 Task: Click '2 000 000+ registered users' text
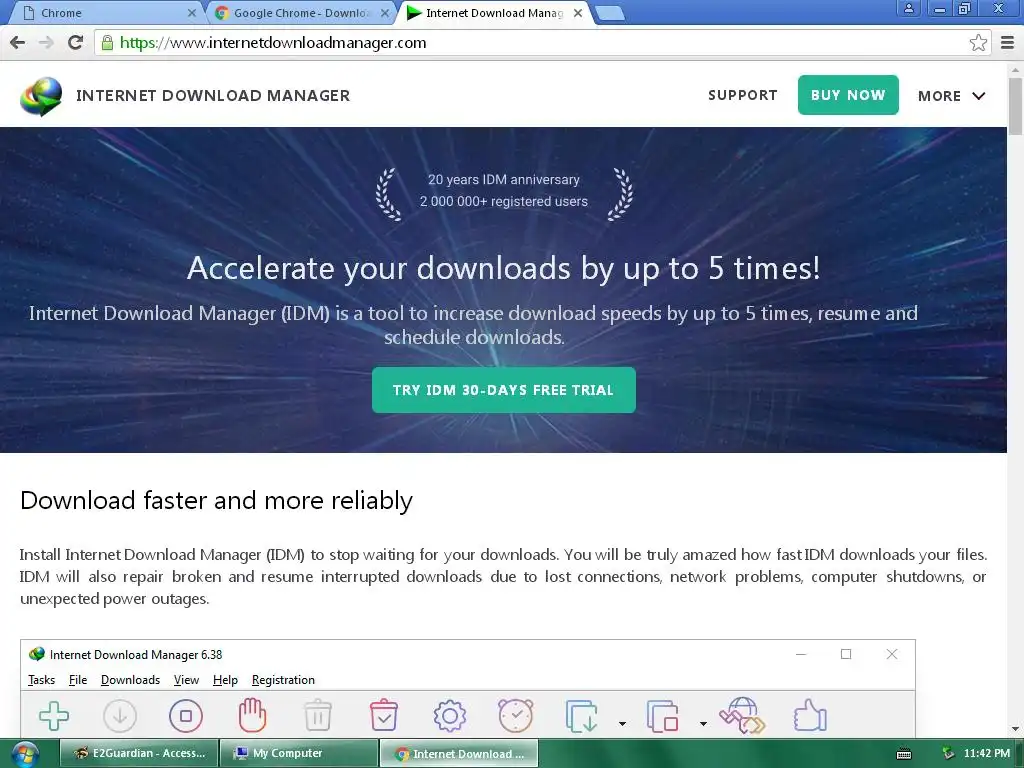504,201
